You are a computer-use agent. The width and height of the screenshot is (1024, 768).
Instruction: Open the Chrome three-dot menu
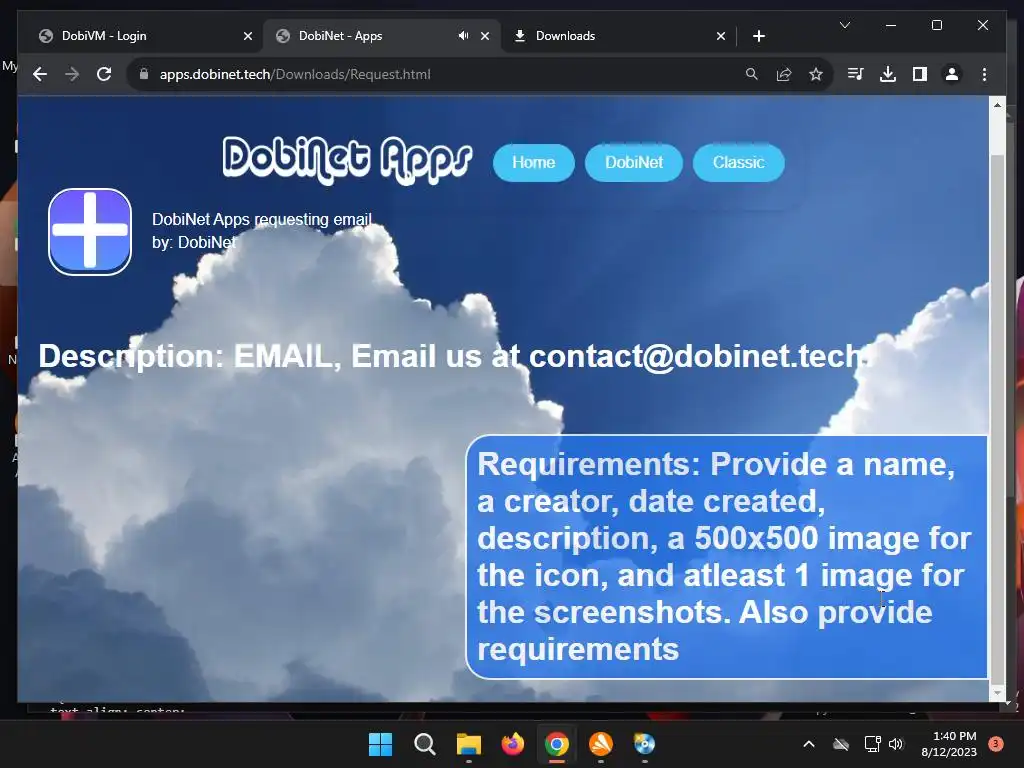(984, 74)
